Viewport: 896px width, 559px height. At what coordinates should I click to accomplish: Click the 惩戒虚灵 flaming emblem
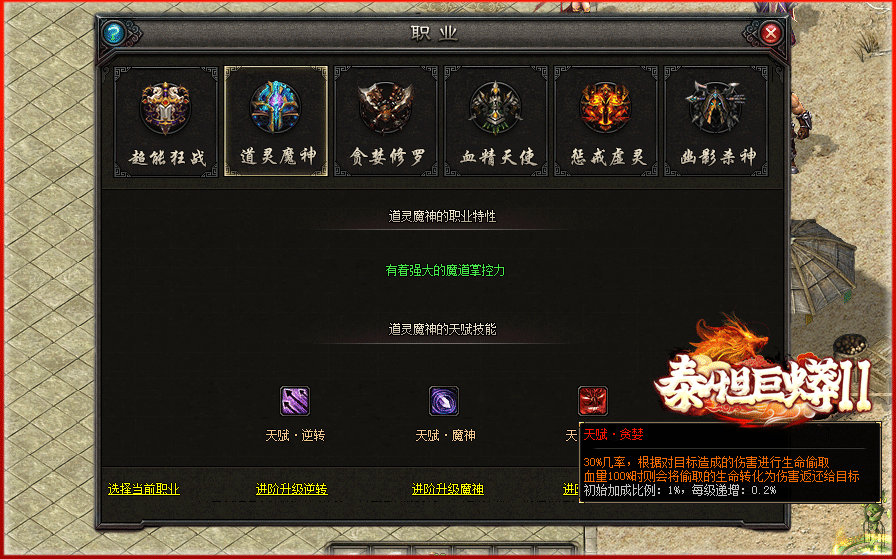coord(606,107)
